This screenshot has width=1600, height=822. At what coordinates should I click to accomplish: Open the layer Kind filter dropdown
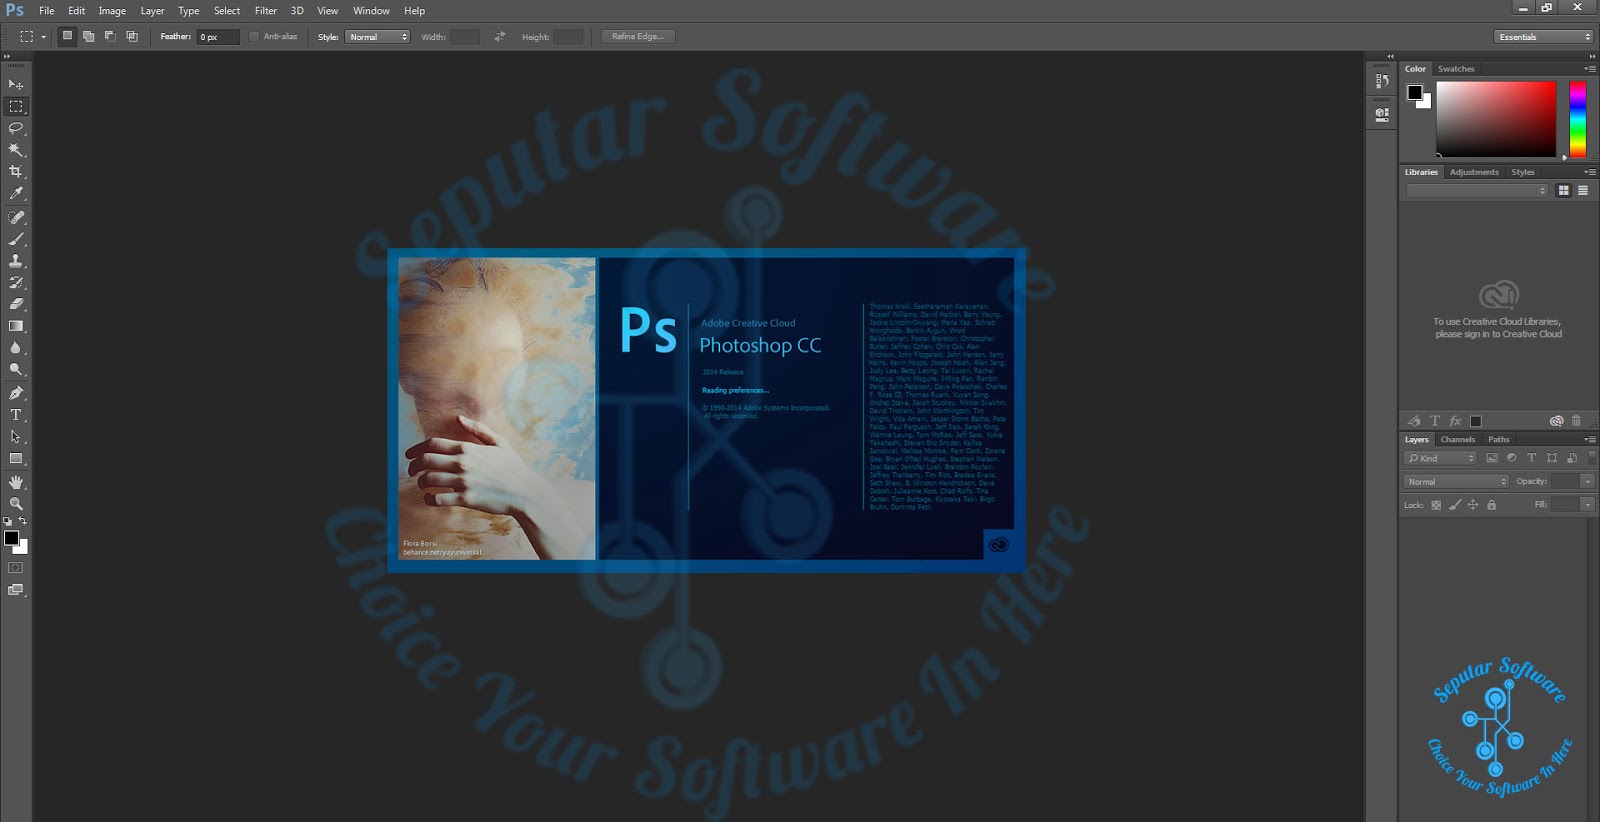[1440, 458]
